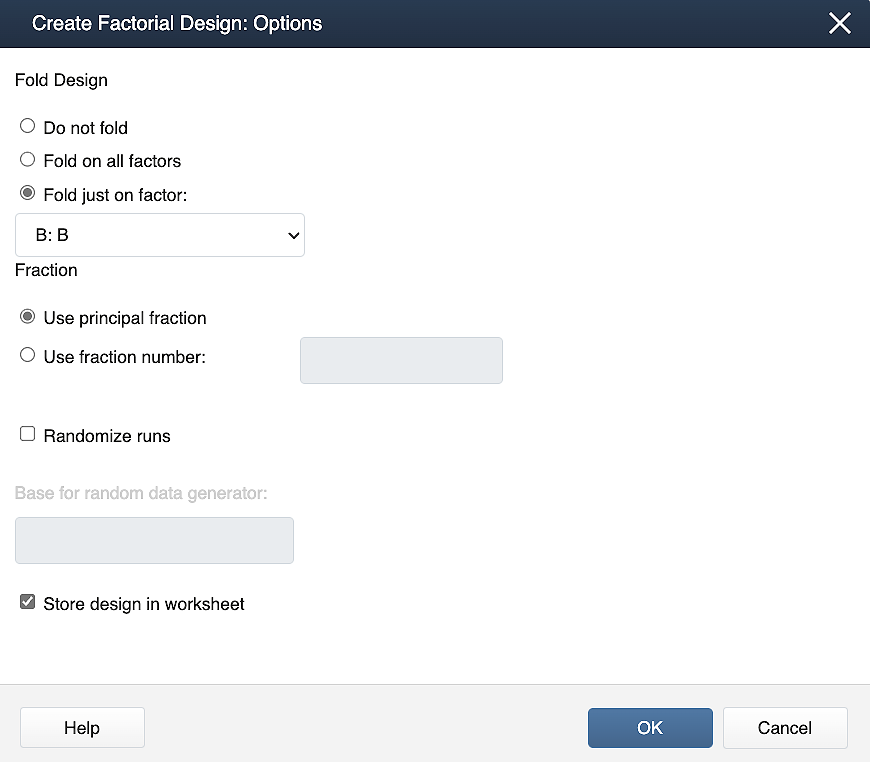870x762 pixels.
Task: Close the Options dialog with the X icon
Action: point(839,24)
